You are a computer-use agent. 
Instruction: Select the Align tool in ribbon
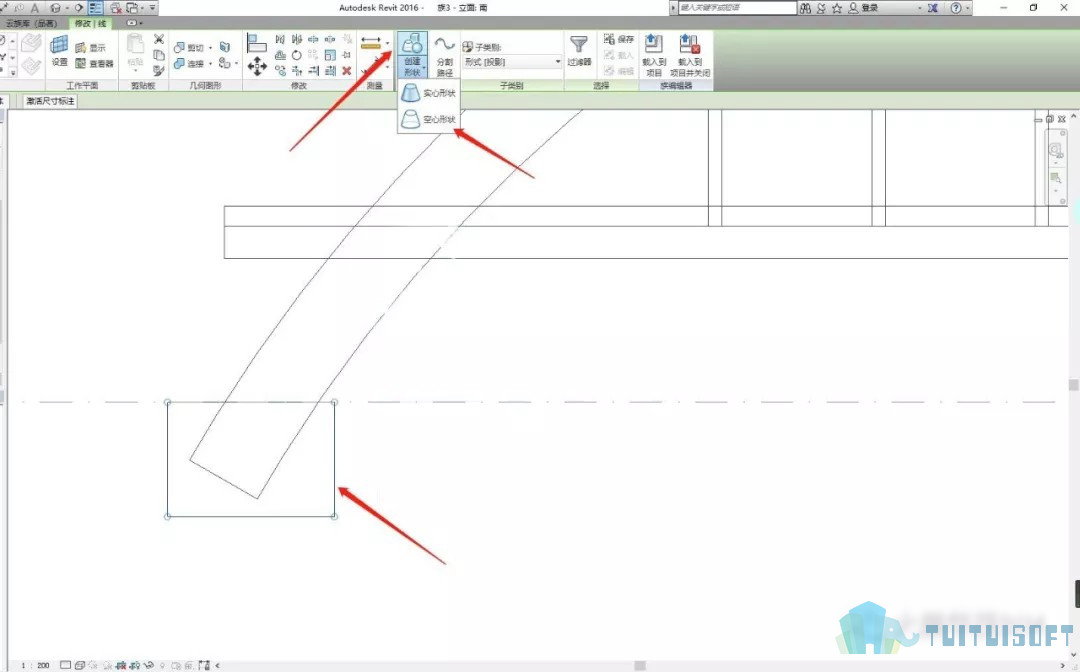point(257,43)
